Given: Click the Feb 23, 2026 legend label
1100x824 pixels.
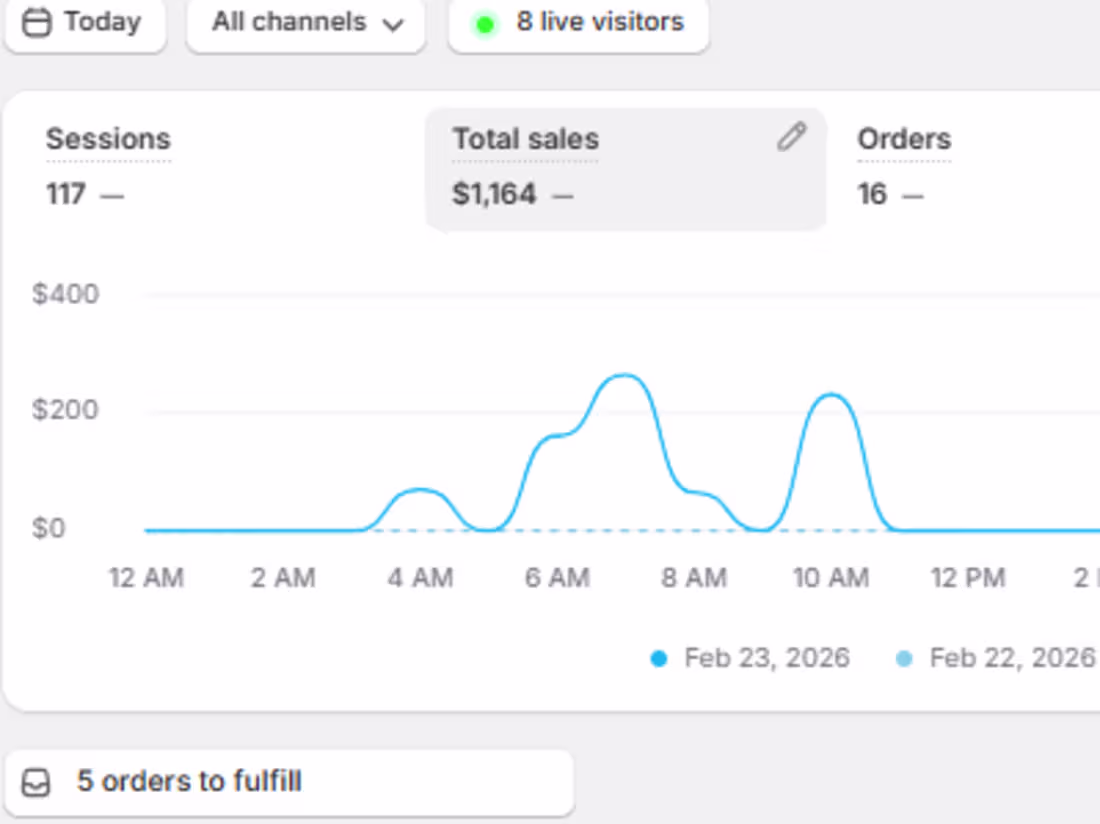Looking at the screenshot, I should click(767, 658).
